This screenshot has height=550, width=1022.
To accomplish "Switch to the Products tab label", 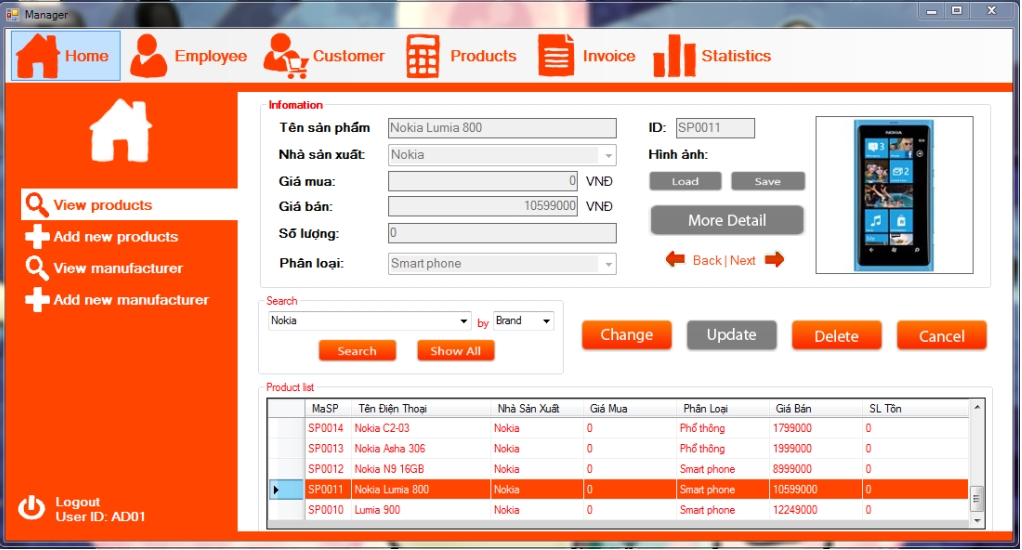I will click(483, 56).
